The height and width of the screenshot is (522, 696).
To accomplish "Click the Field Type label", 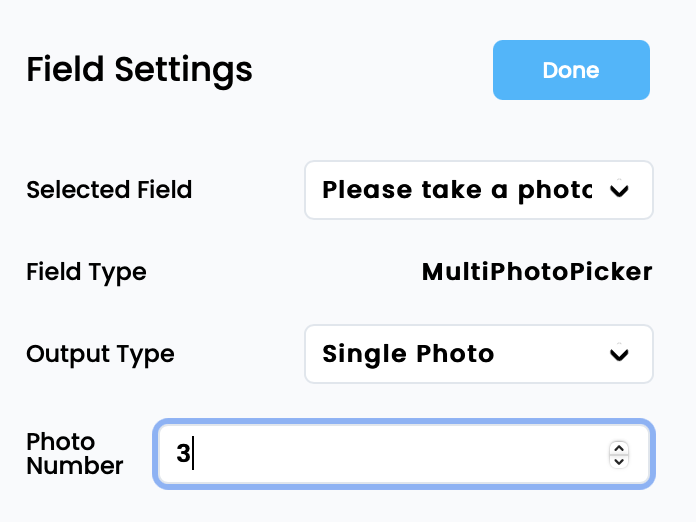I will click(86, 272).
